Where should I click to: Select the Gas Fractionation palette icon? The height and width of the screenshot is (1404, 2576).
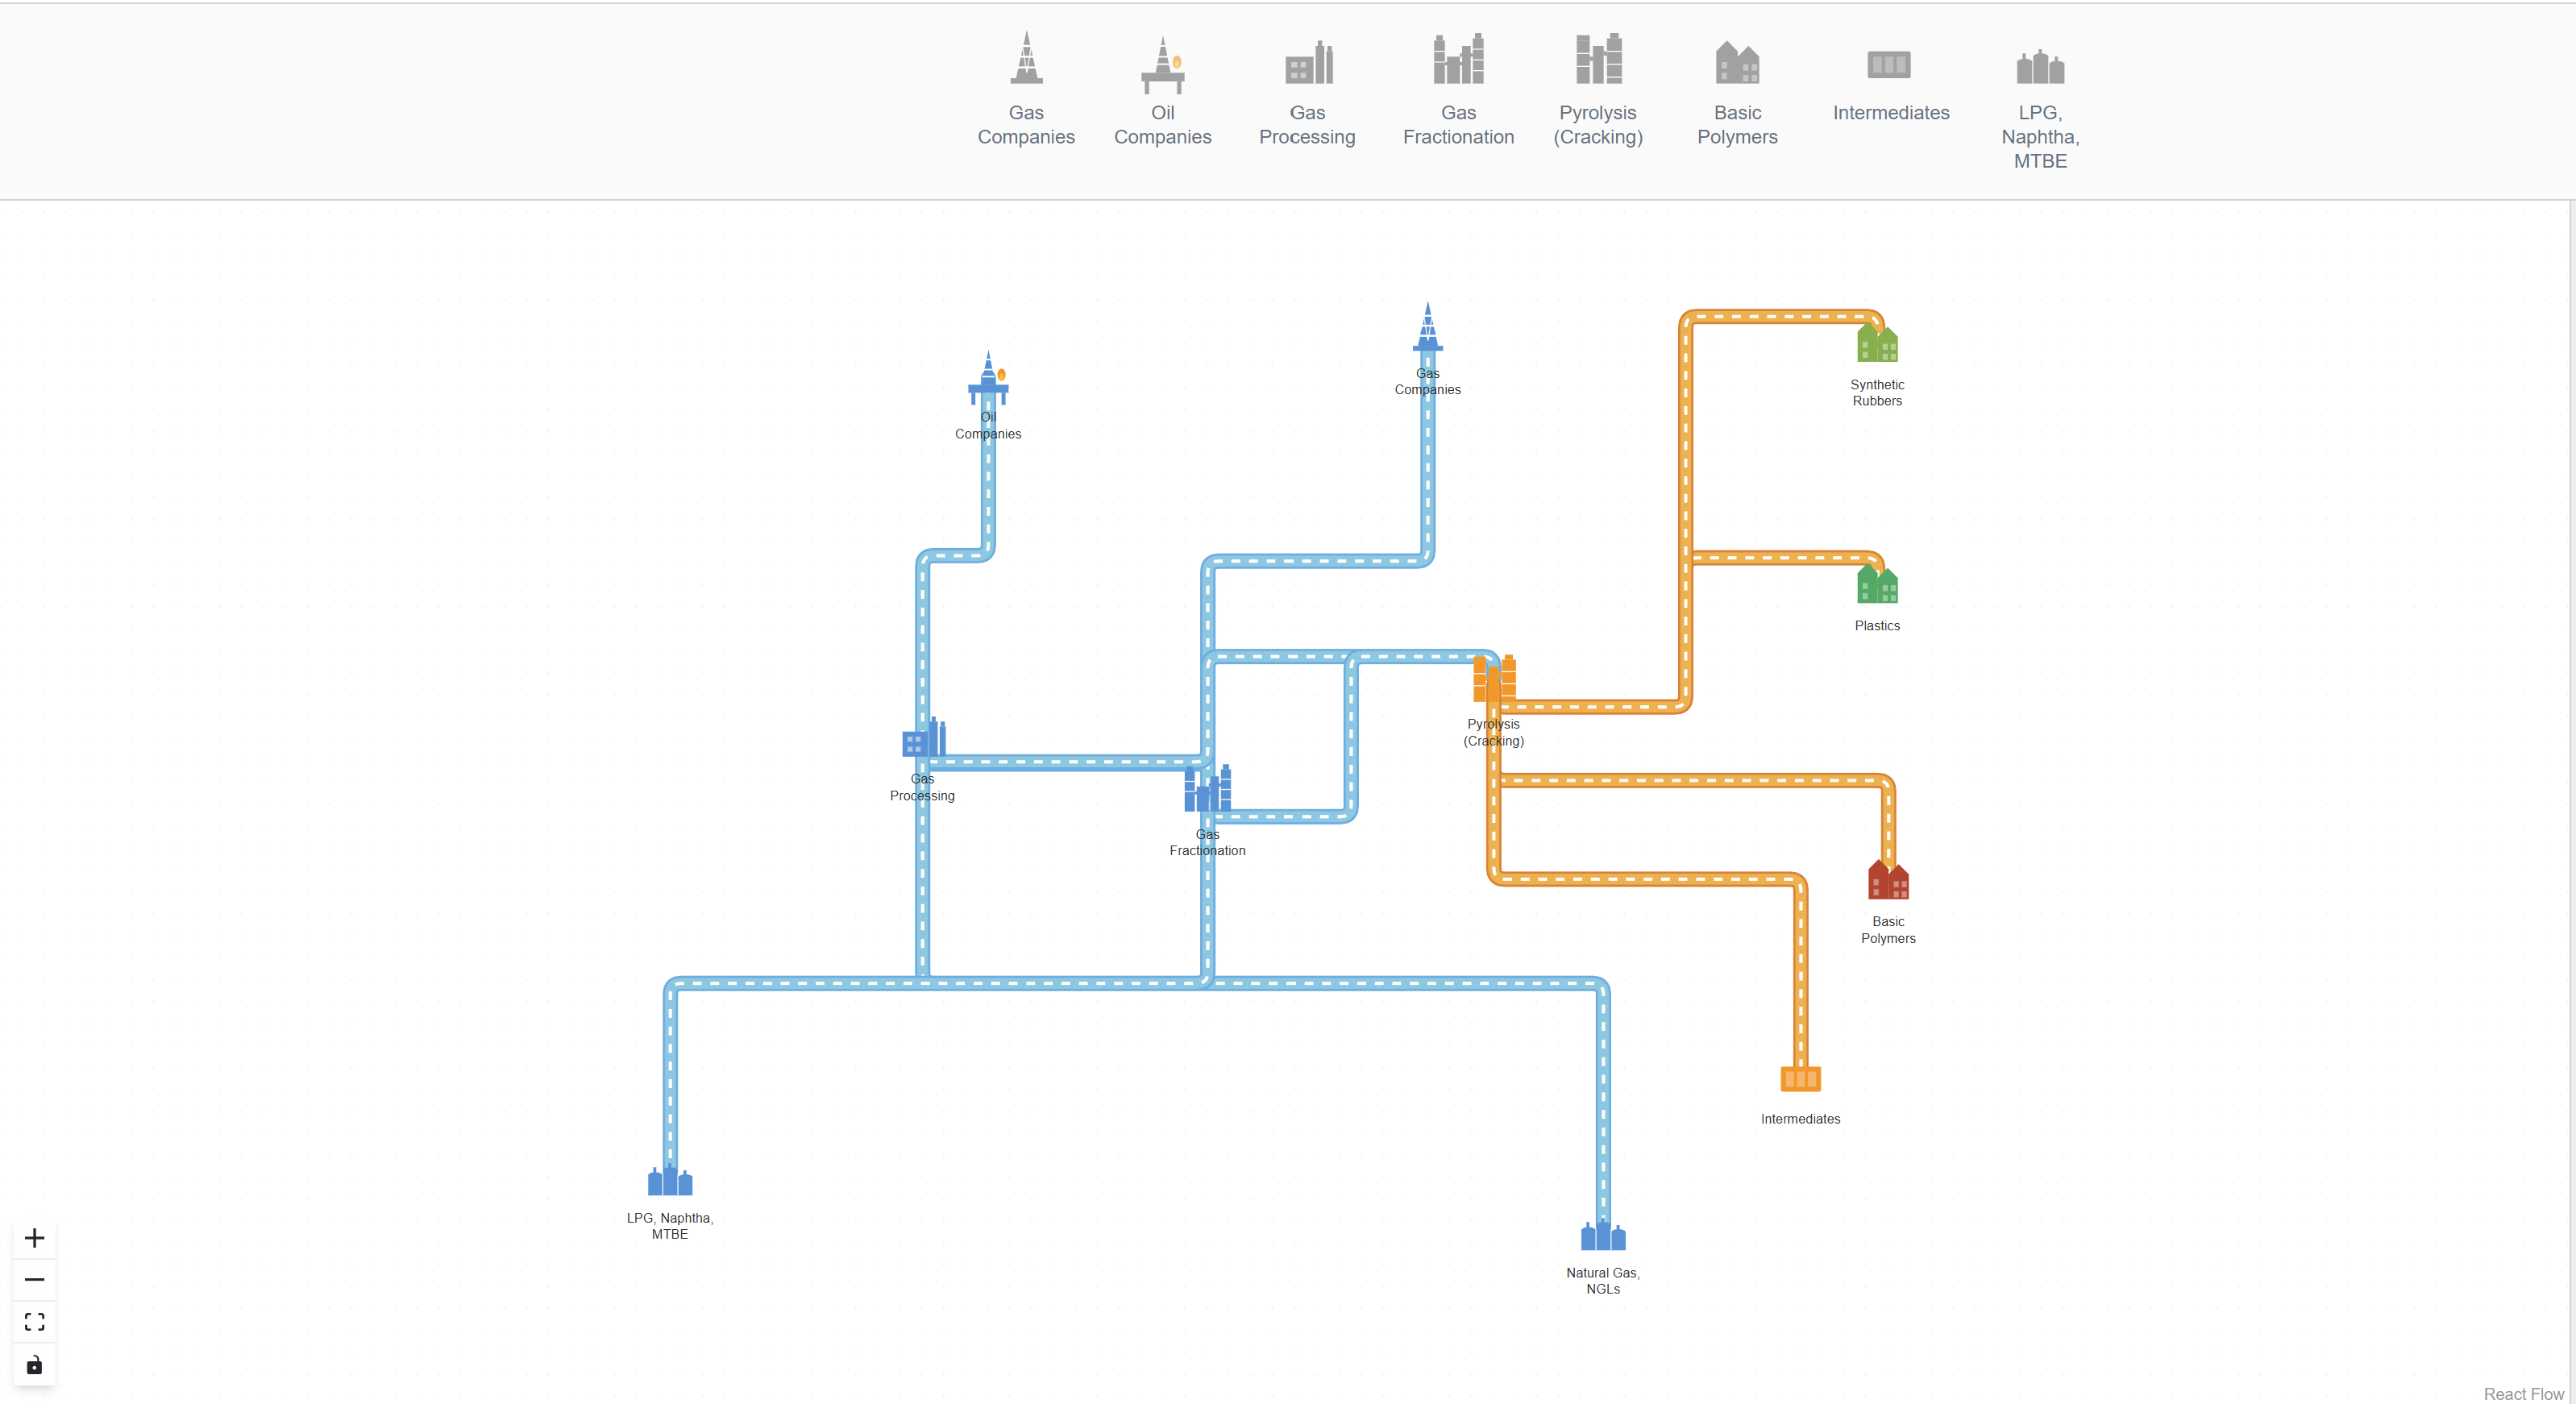[x=1457, y=62]
